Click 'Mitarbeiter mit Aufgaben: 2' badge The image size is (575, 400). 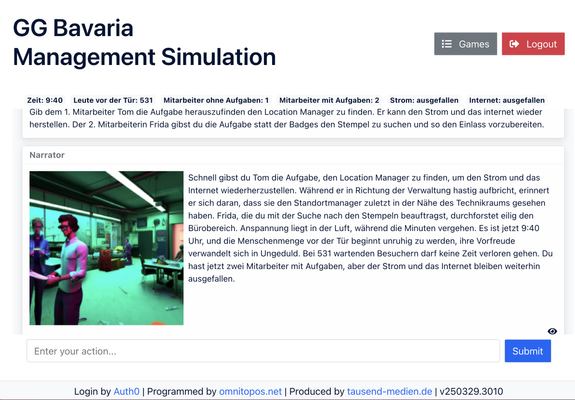pos(329,100)
